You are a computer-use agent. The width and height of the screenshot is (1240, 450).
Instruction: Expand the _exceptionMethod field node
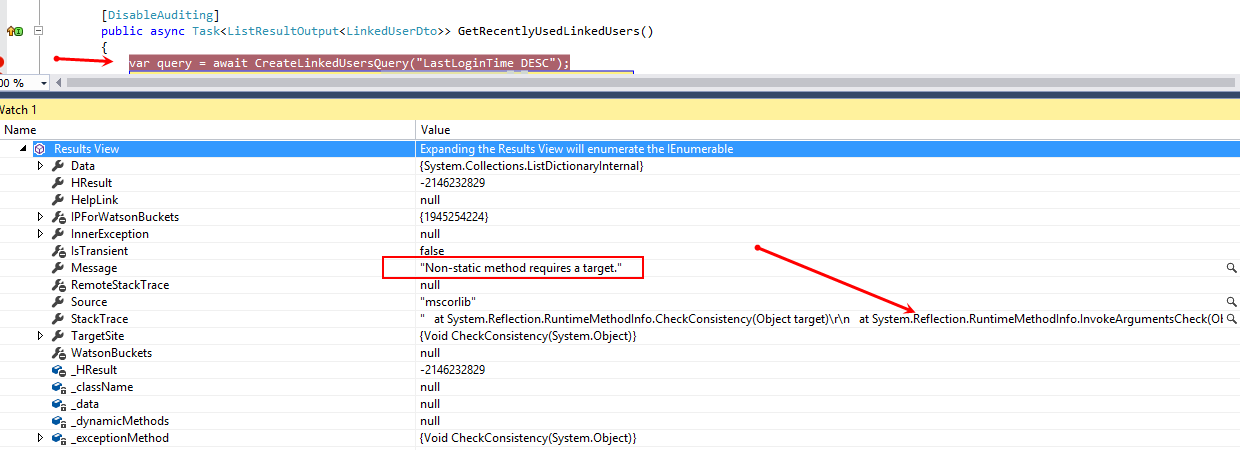point(41,438)
